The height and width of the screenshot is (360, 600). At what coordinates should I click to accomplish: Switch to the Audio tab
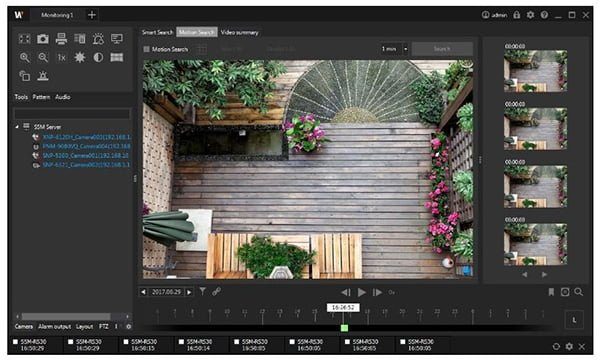click(63, 97)
